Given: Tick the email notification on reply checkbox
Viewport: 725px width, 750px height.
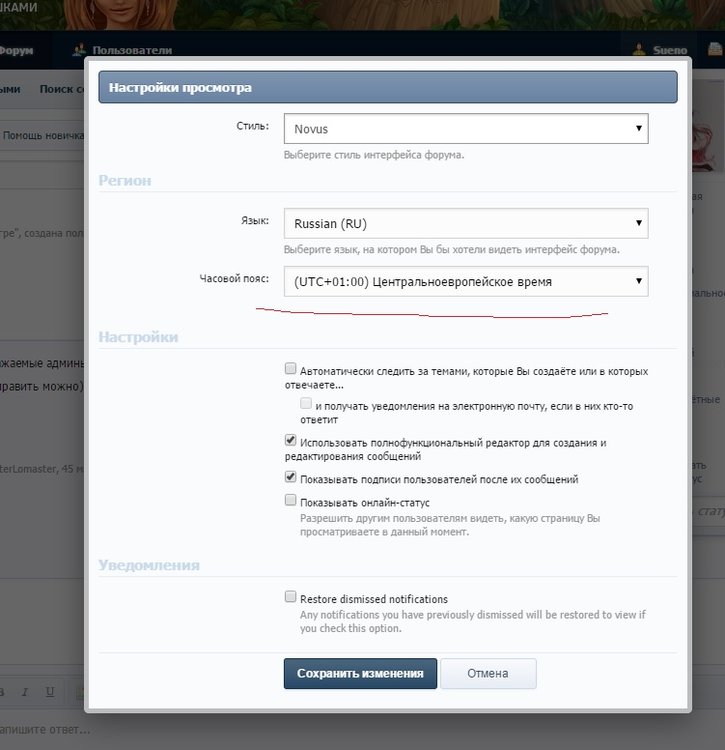Looking at the screenshot, I should point(306,404).
